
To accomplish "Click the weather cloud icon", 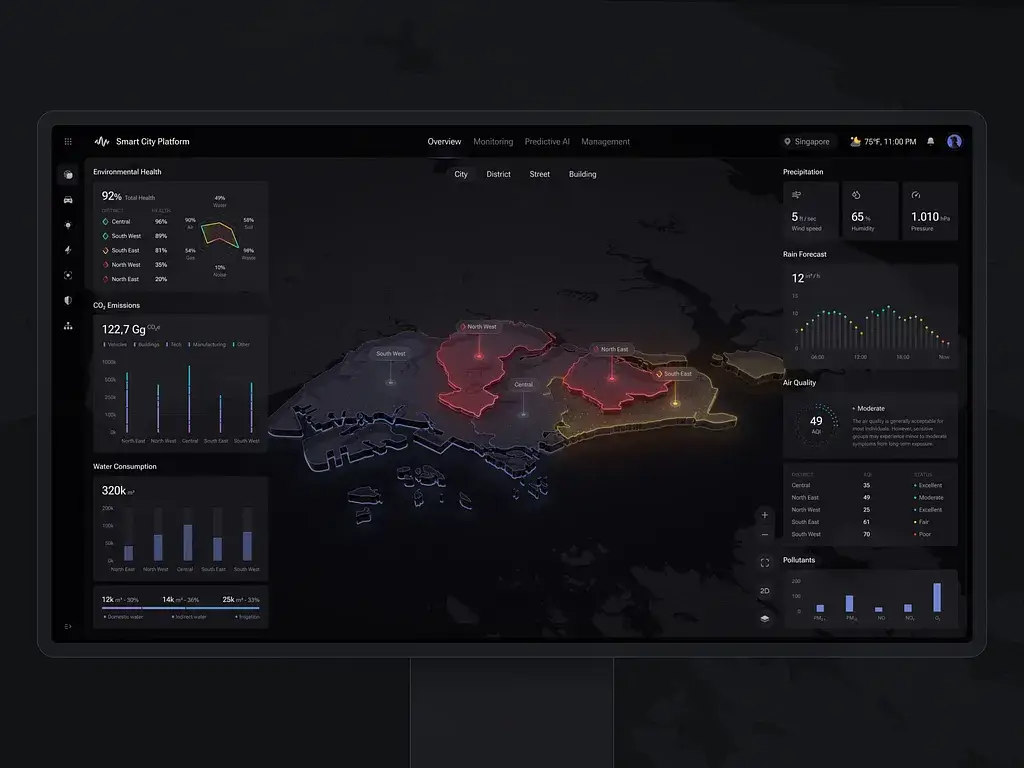I will coord(855,141).
